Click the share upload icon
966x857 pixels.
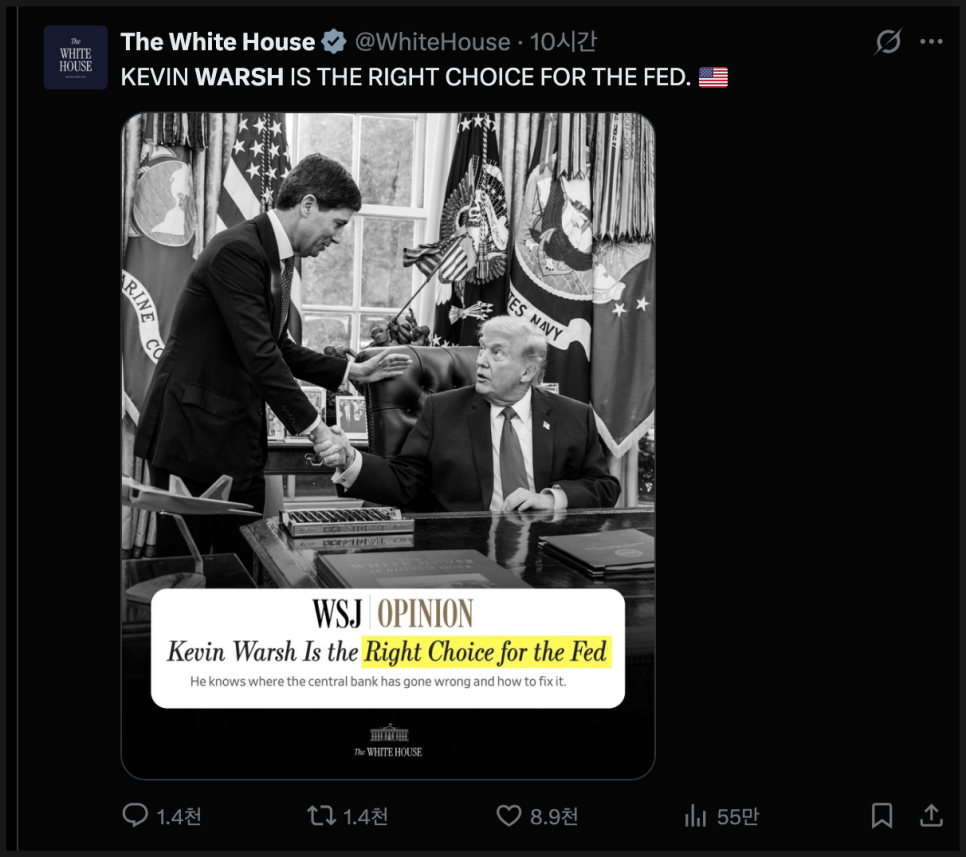931,816
